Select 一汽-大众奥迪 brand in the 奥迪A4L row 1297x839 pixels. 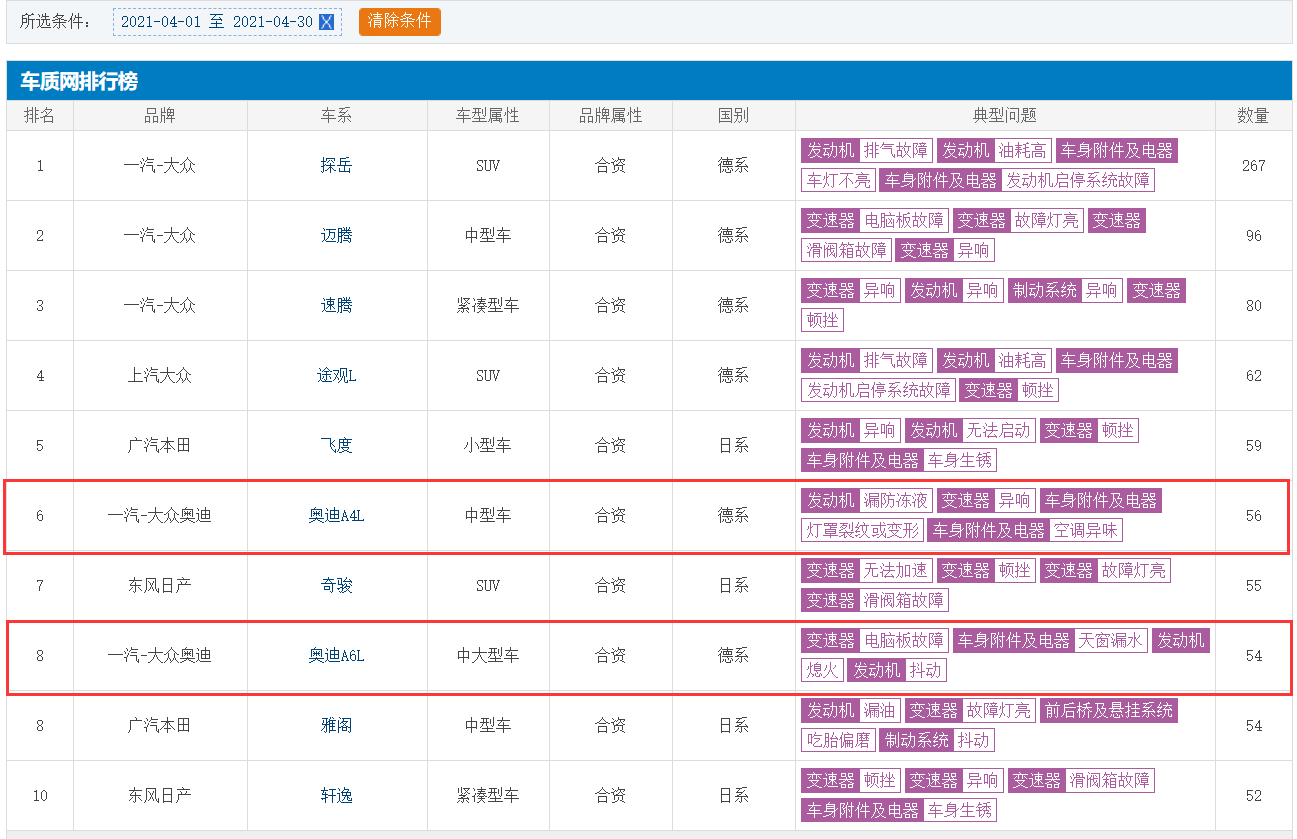[160, 516]
